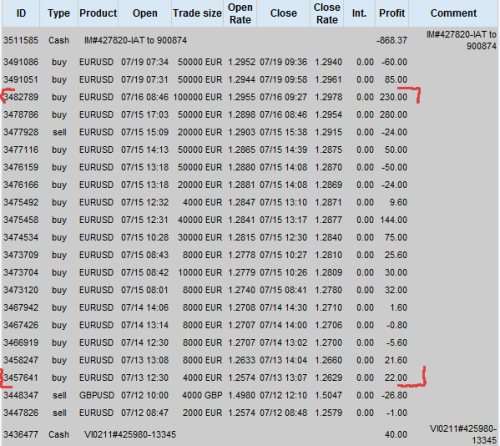
Task: Select trade ID 3482789 row
Action: pyautogui.click(x=205, y=97)
